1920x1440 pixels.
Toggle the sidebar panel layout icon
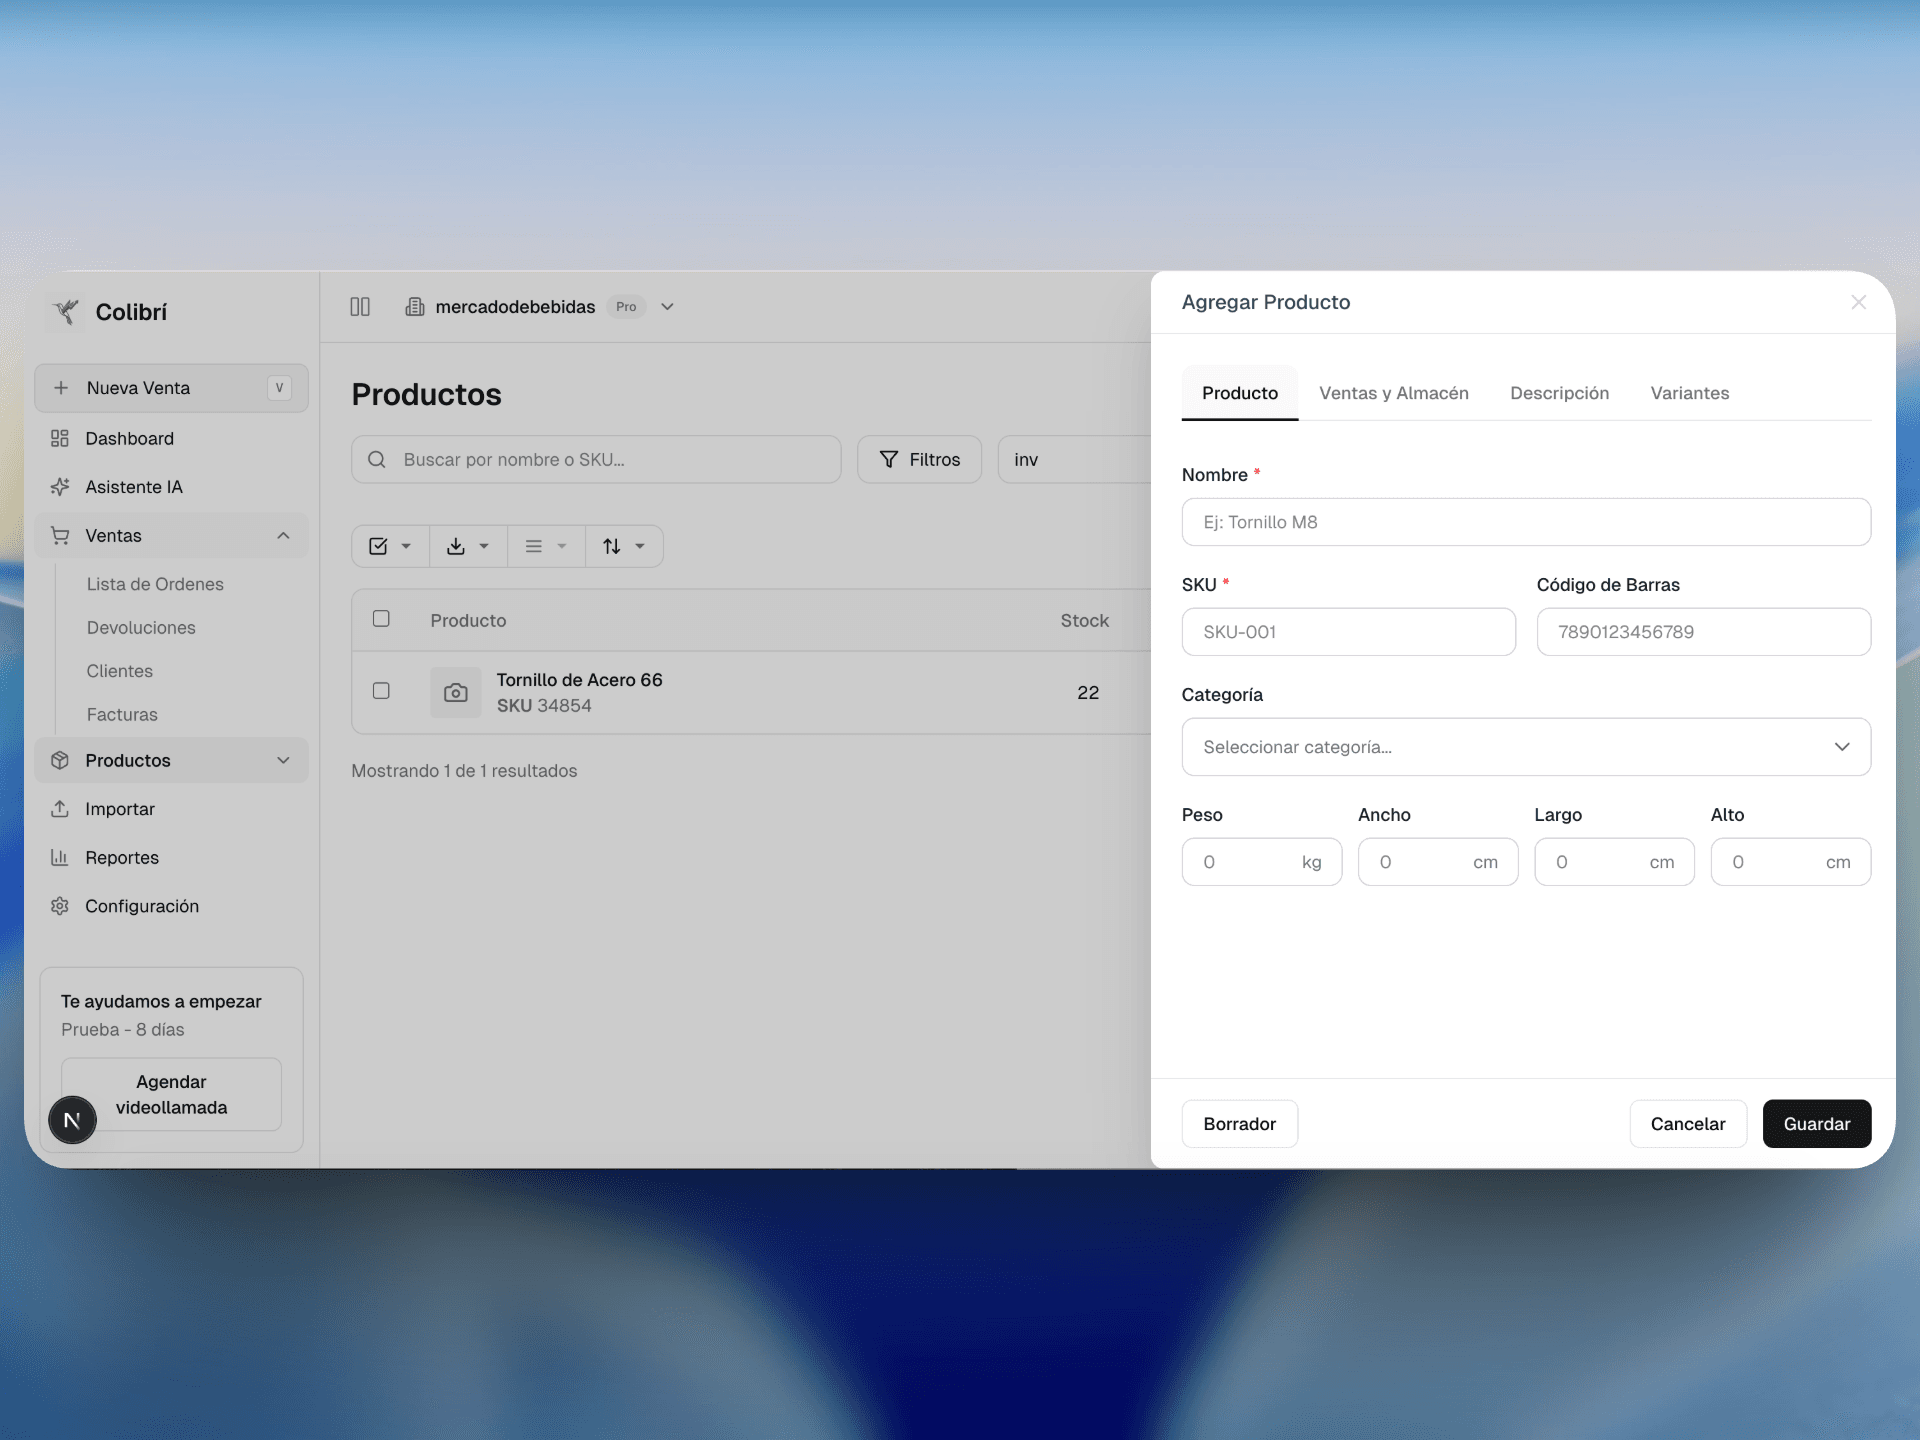pyautogui.click(x=360, y=307)
